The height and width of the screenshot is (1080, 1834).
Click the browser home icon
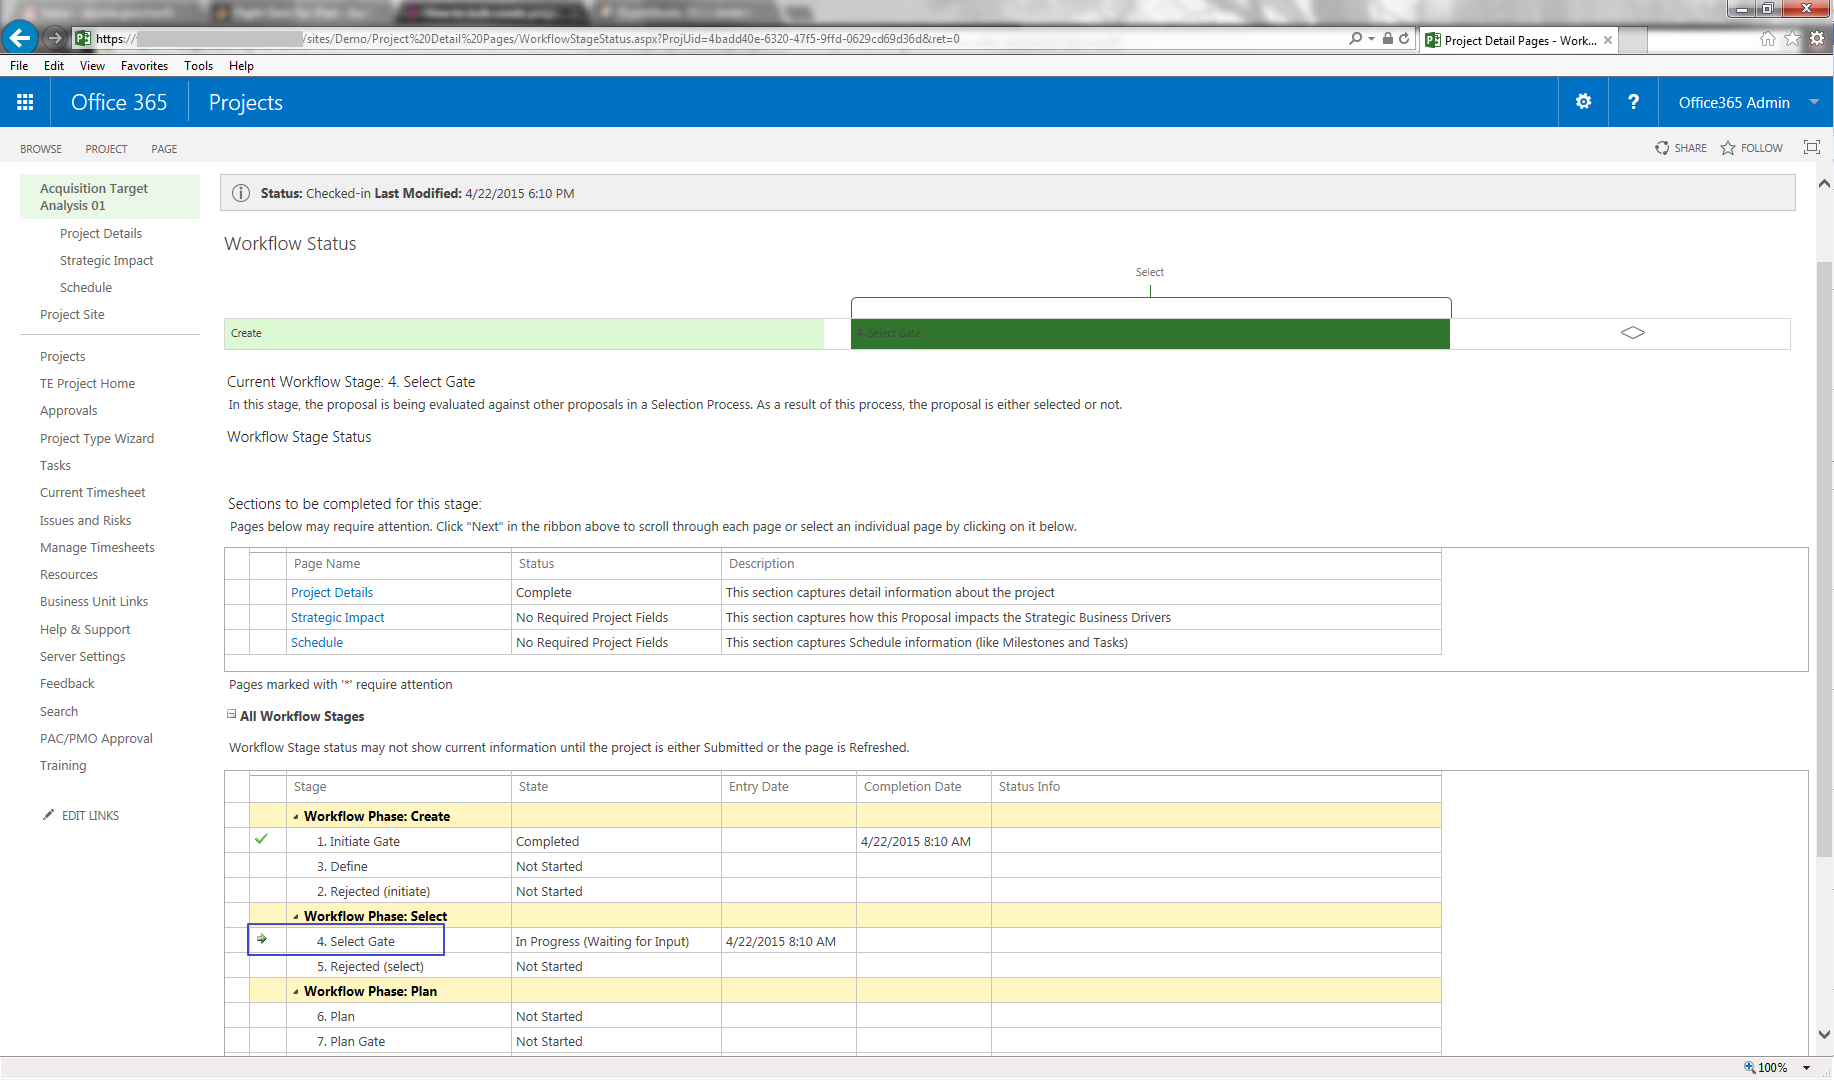tap(1768, 39)
